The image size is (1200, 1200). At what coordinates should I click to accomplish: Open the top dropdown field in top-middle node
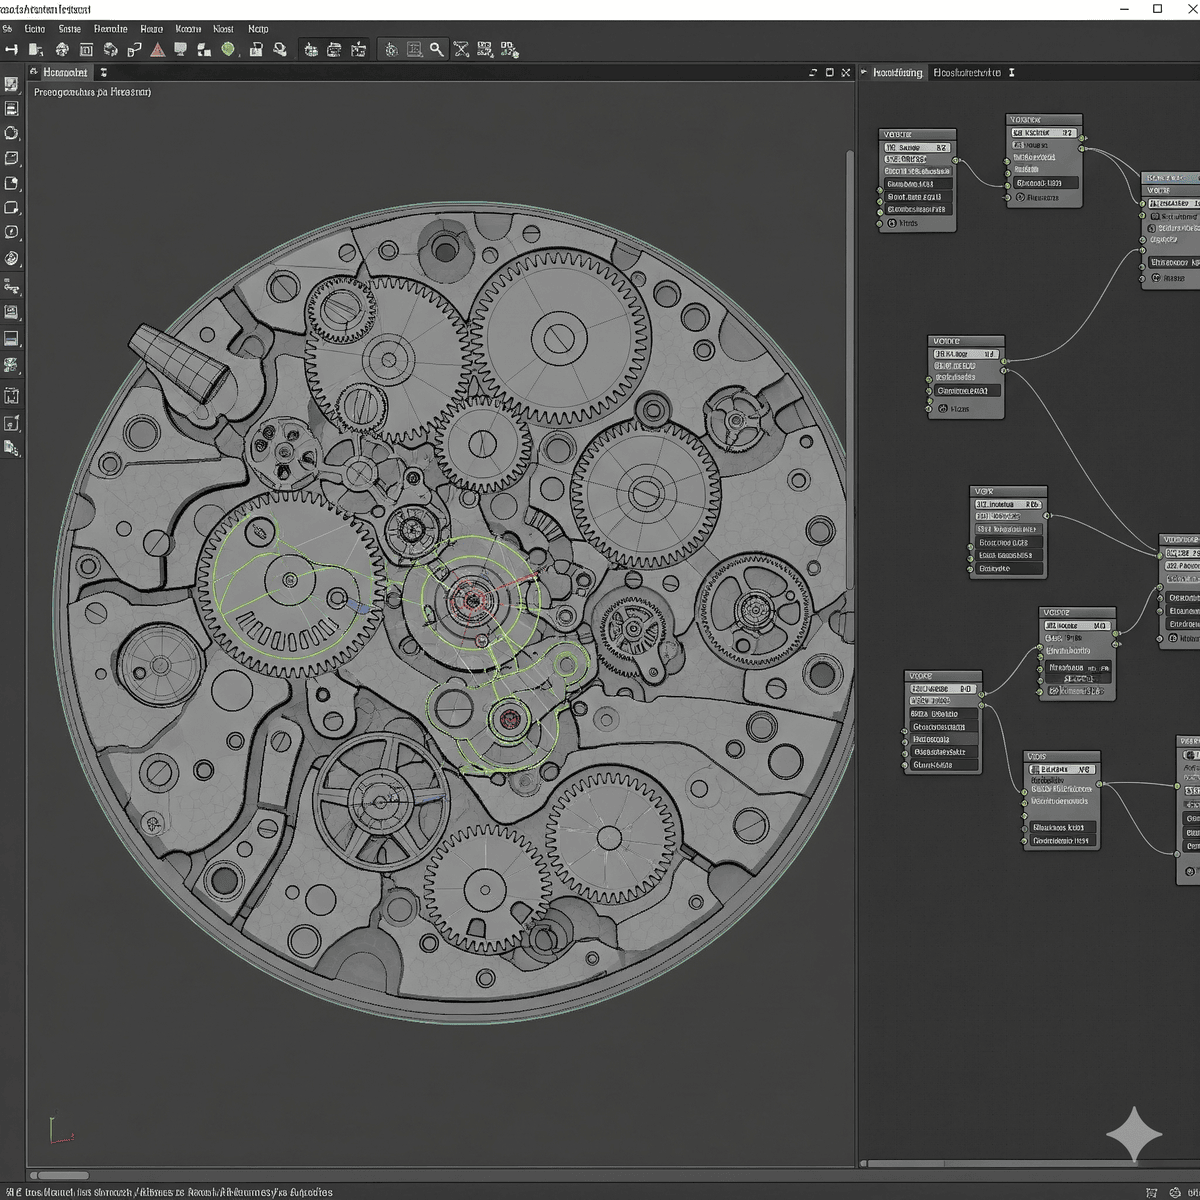click(x=1043, y=132)
